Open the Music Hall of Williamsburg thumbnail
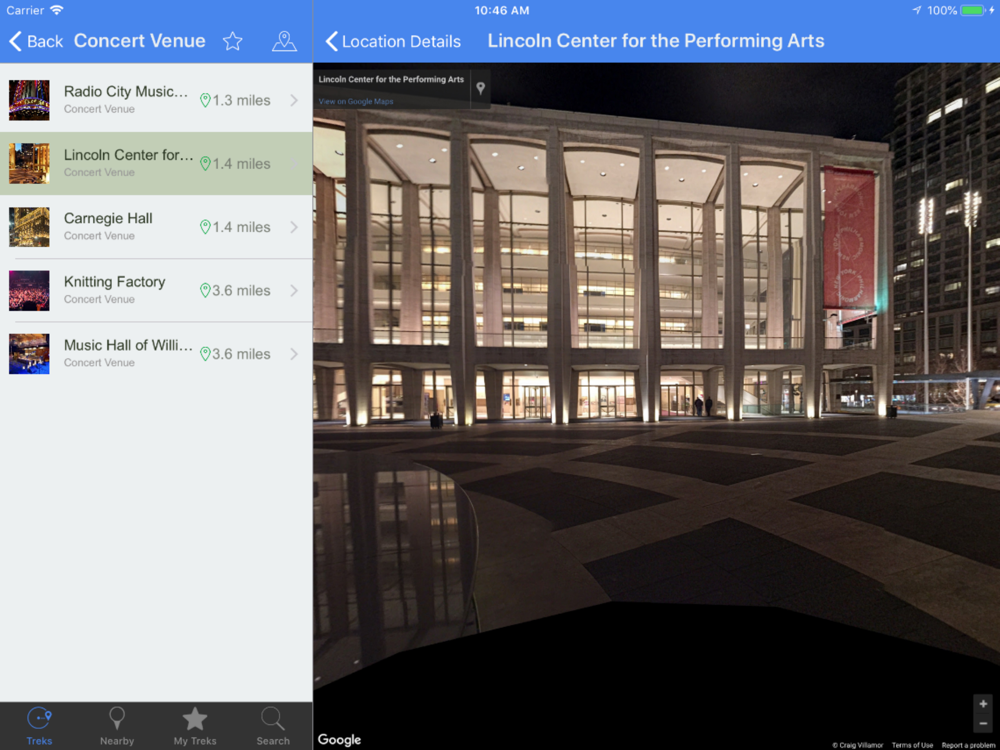The image size is (1000, 750). point(29,353)
